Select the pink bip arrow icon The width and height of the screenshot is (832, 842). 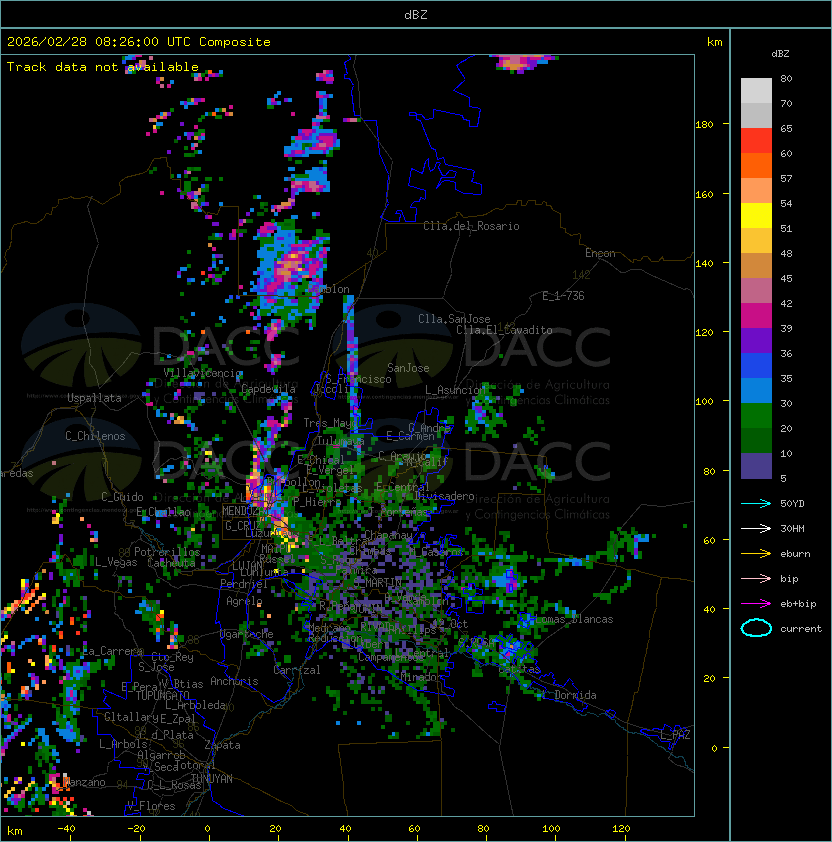[756, 578]
